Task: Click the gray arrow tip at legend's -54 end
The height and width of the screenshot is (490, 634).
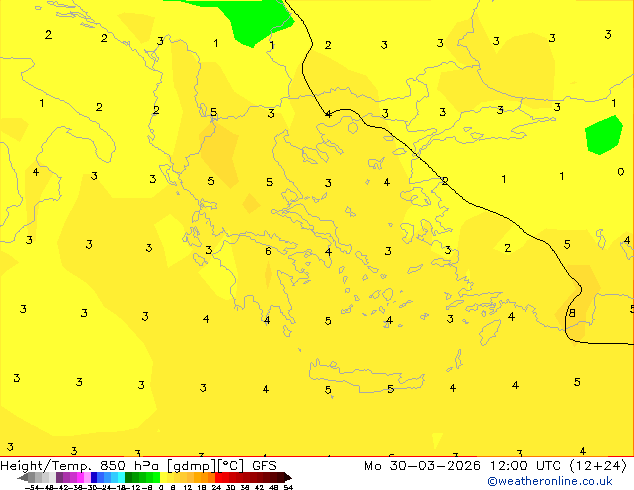Action: pos(23,477)
